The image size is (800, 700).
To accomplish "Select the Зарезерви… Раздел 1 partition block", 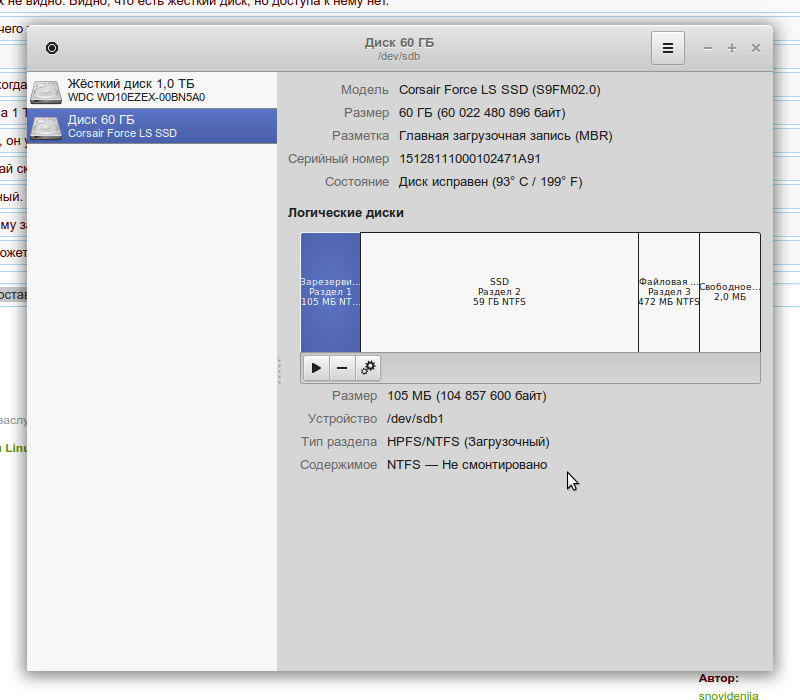I will point(331,292).
